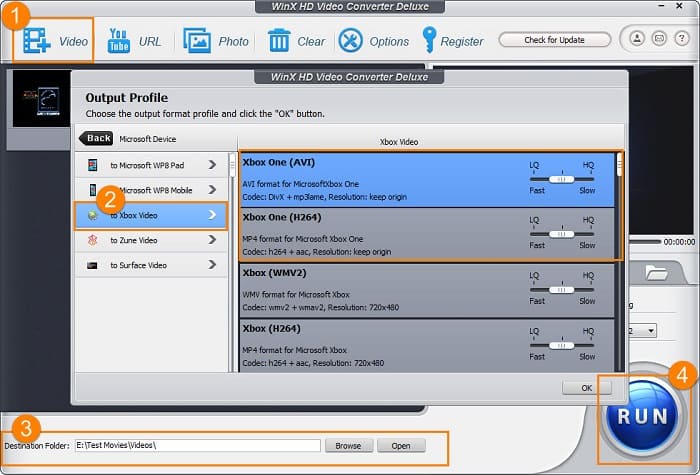Click the help question mark icon
Screen dimensions: 700x475
point(682,38)
